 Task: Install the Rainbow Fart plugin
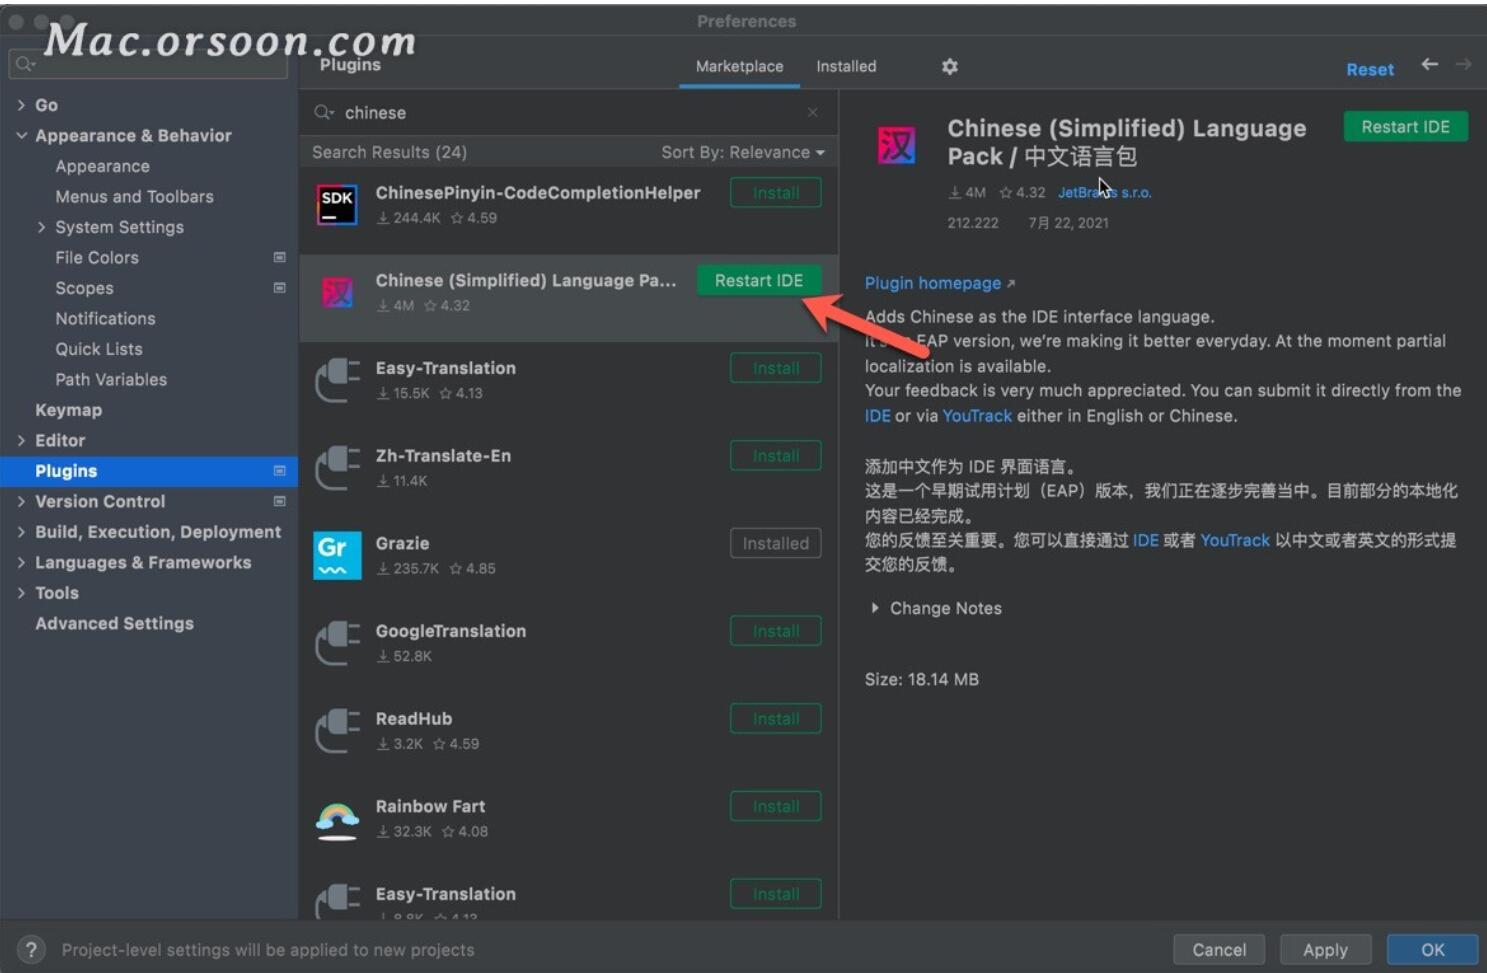(x=776, y=806)
